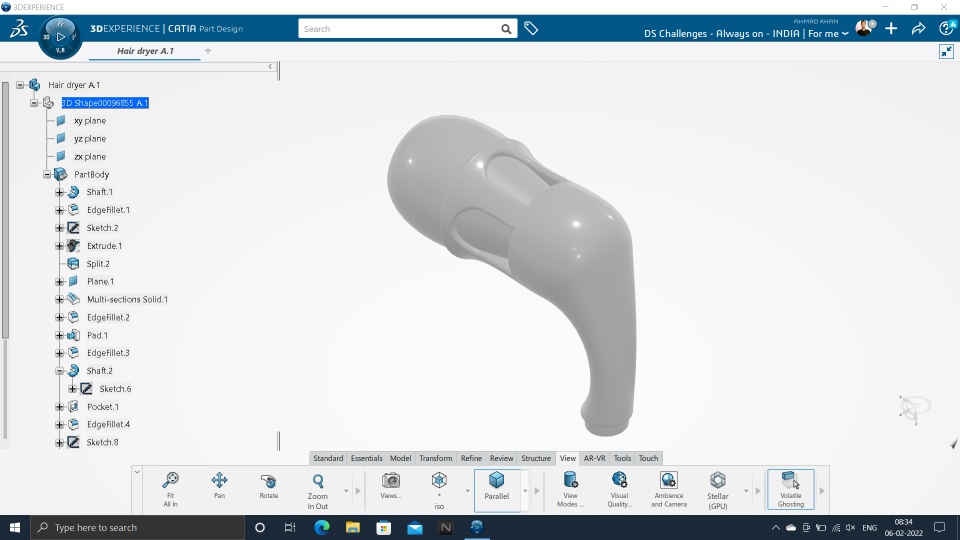Open View Modes tool
This screenshot has height=540, width=960.
pyautogui.click(x=570, y=489)
